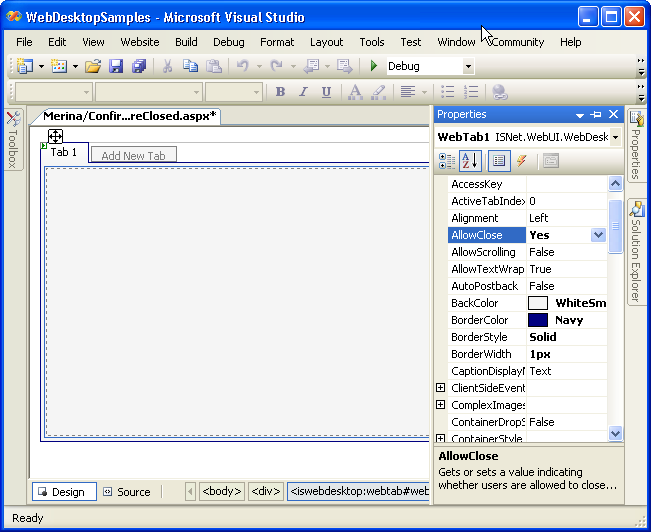This screenshot has width=651, height=532.
Task: Click the Save All icon
Action: (x=139, y=66)
